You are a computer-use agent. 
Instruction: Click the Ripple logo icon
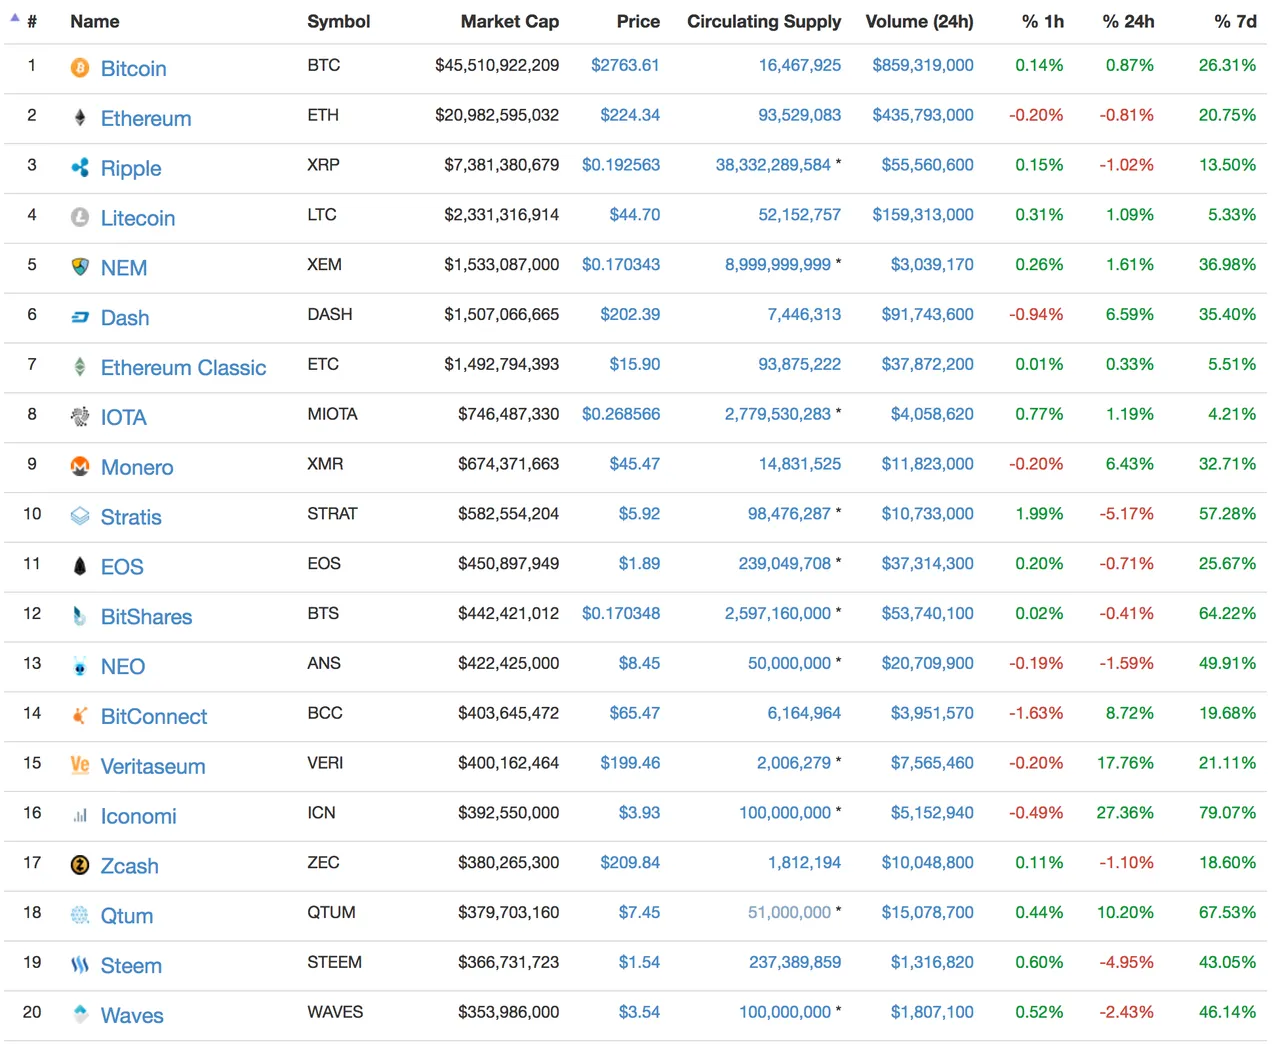point(80,167)
